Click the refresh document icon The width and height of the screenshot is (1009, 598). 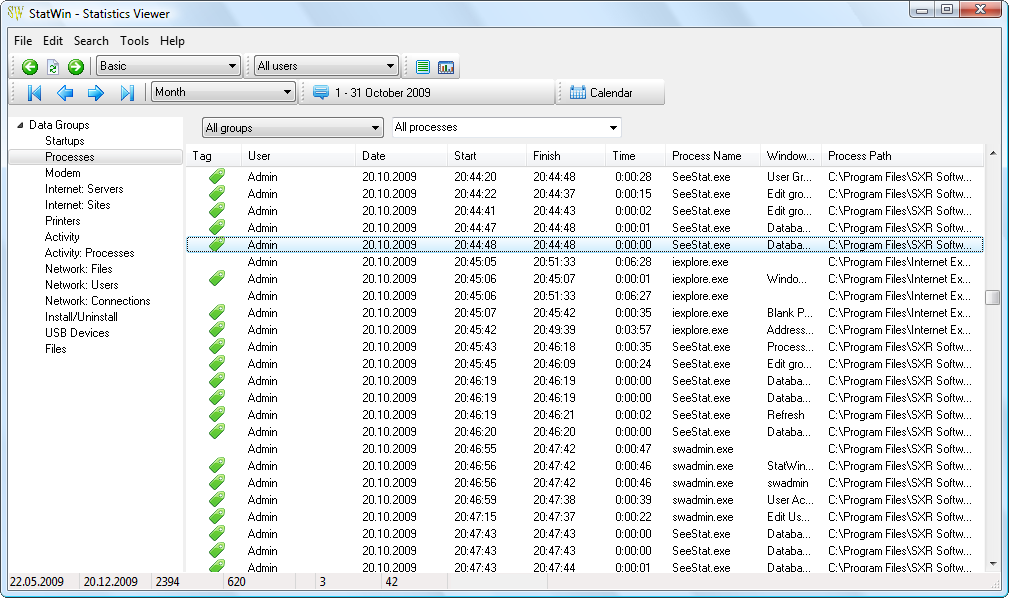coord(53,67)
